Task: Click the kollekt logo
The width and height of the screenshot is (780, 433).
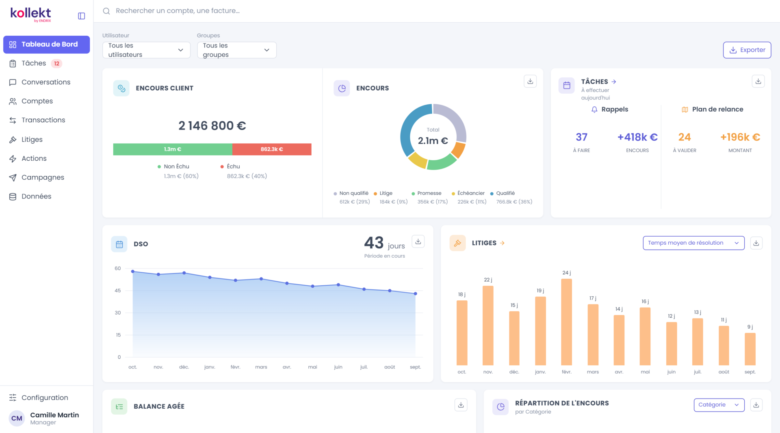Action: pyautogui.click(x=31, y=14)
